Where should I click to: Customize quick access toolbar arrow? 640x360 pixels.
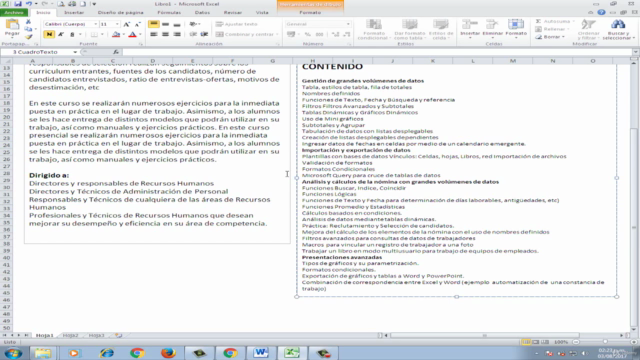click(94, 4)
